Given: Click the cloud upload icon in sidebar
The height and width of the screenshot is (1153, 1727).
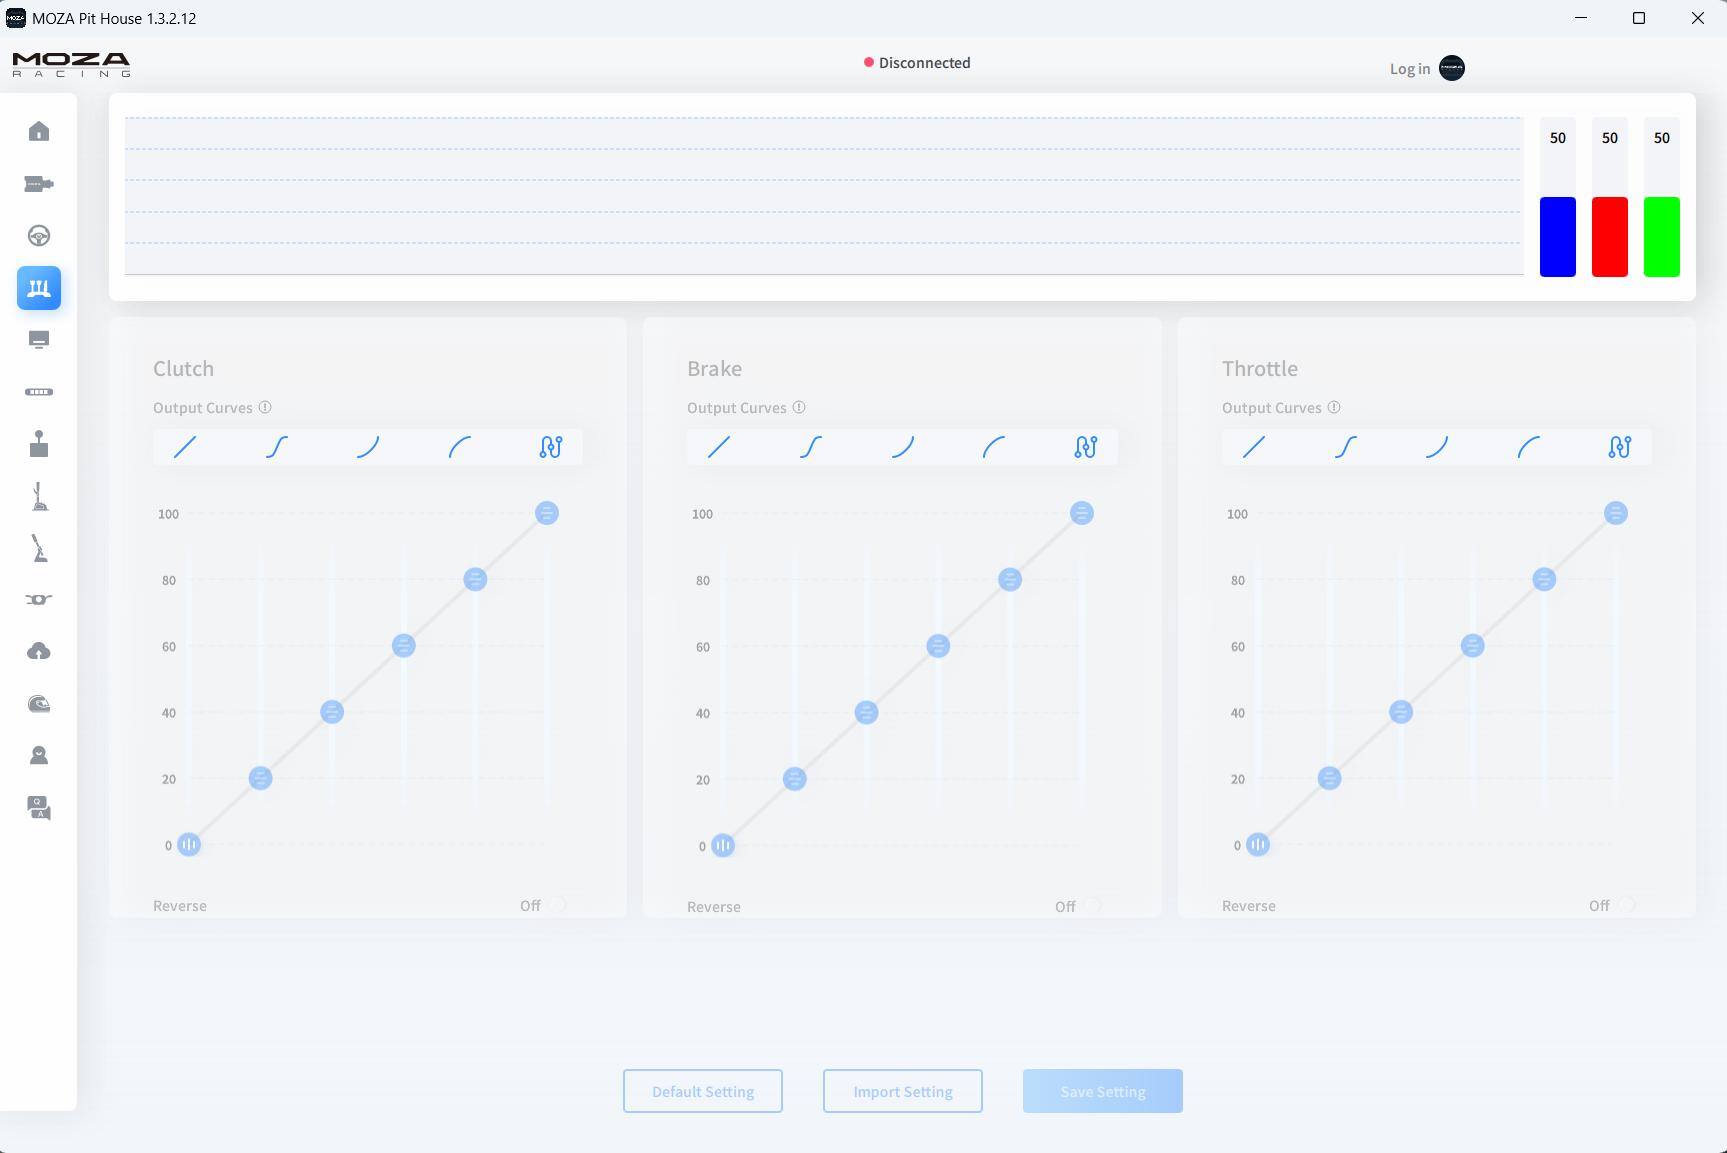Looking at the screenshot, I should tap(39, 652).
